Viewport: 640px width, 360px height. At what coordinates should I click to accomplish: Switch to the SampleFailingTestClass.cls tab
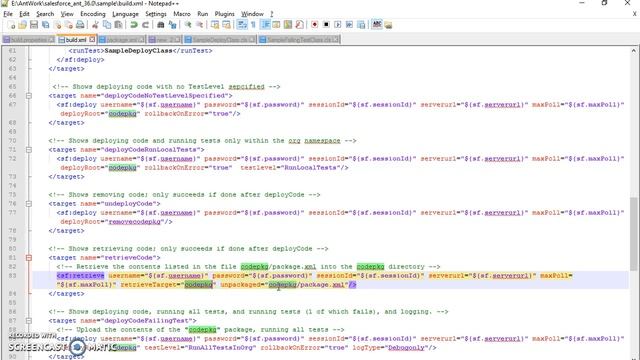(x=299, y=40)
